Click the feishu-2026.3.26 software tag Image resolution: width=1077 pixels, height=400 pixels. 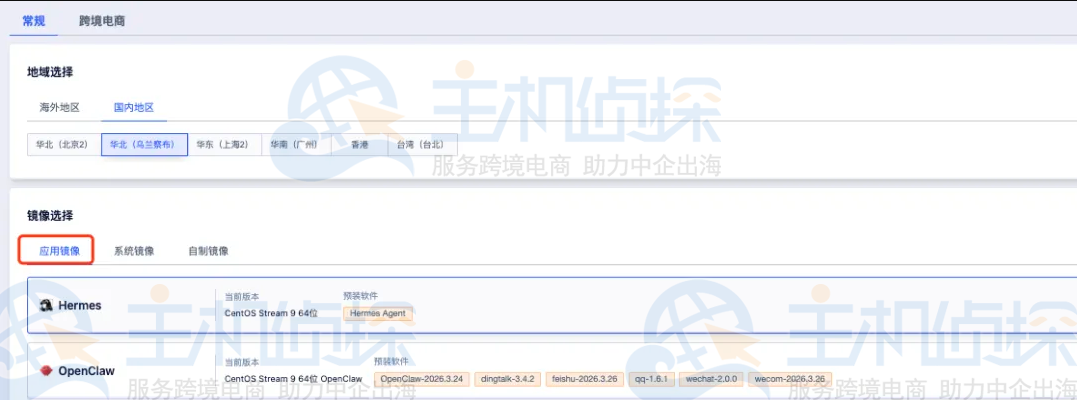(x=585, y=379)
